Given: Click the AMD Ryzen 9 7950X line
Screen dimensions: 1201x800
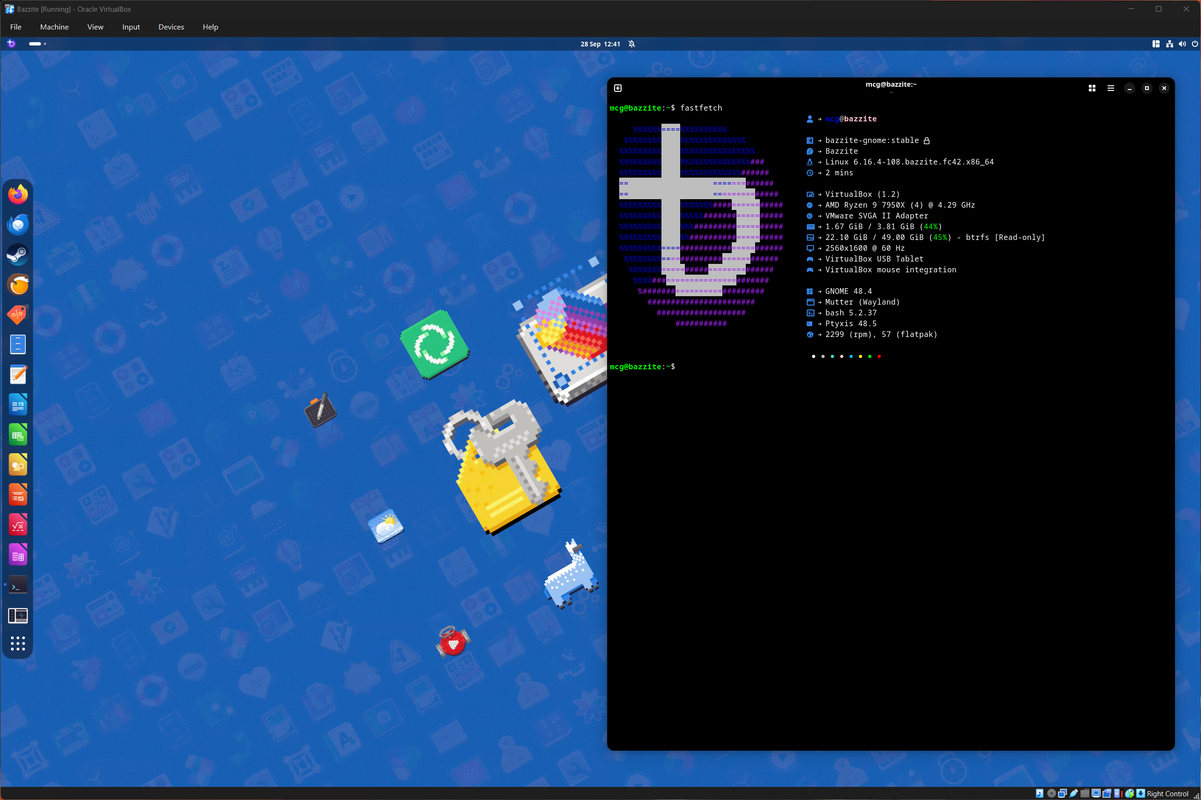Looking at the screenshot, I should (x=890, y=205).
